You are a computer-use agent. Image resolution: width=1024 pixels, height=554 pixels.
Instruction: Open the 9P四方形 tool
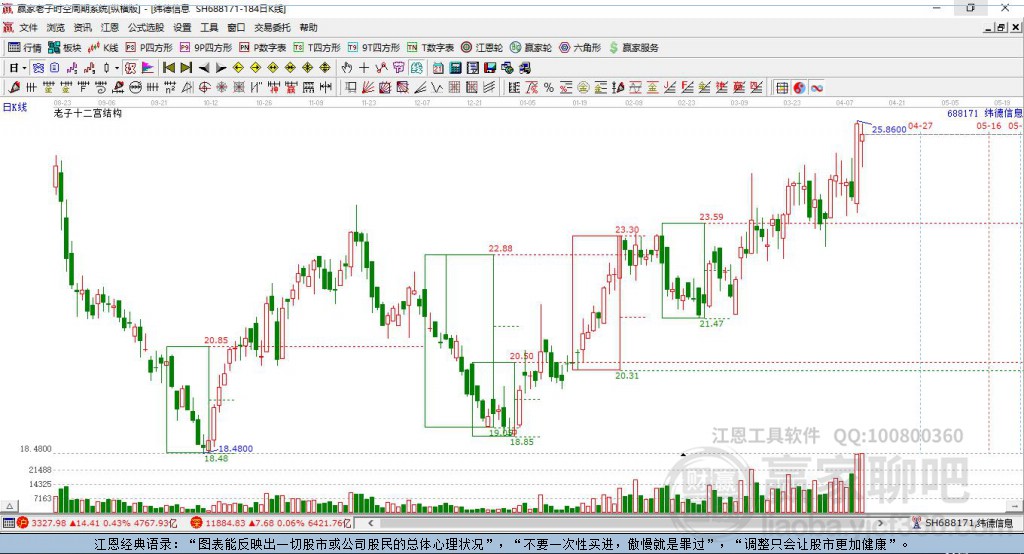coord(206,48)
